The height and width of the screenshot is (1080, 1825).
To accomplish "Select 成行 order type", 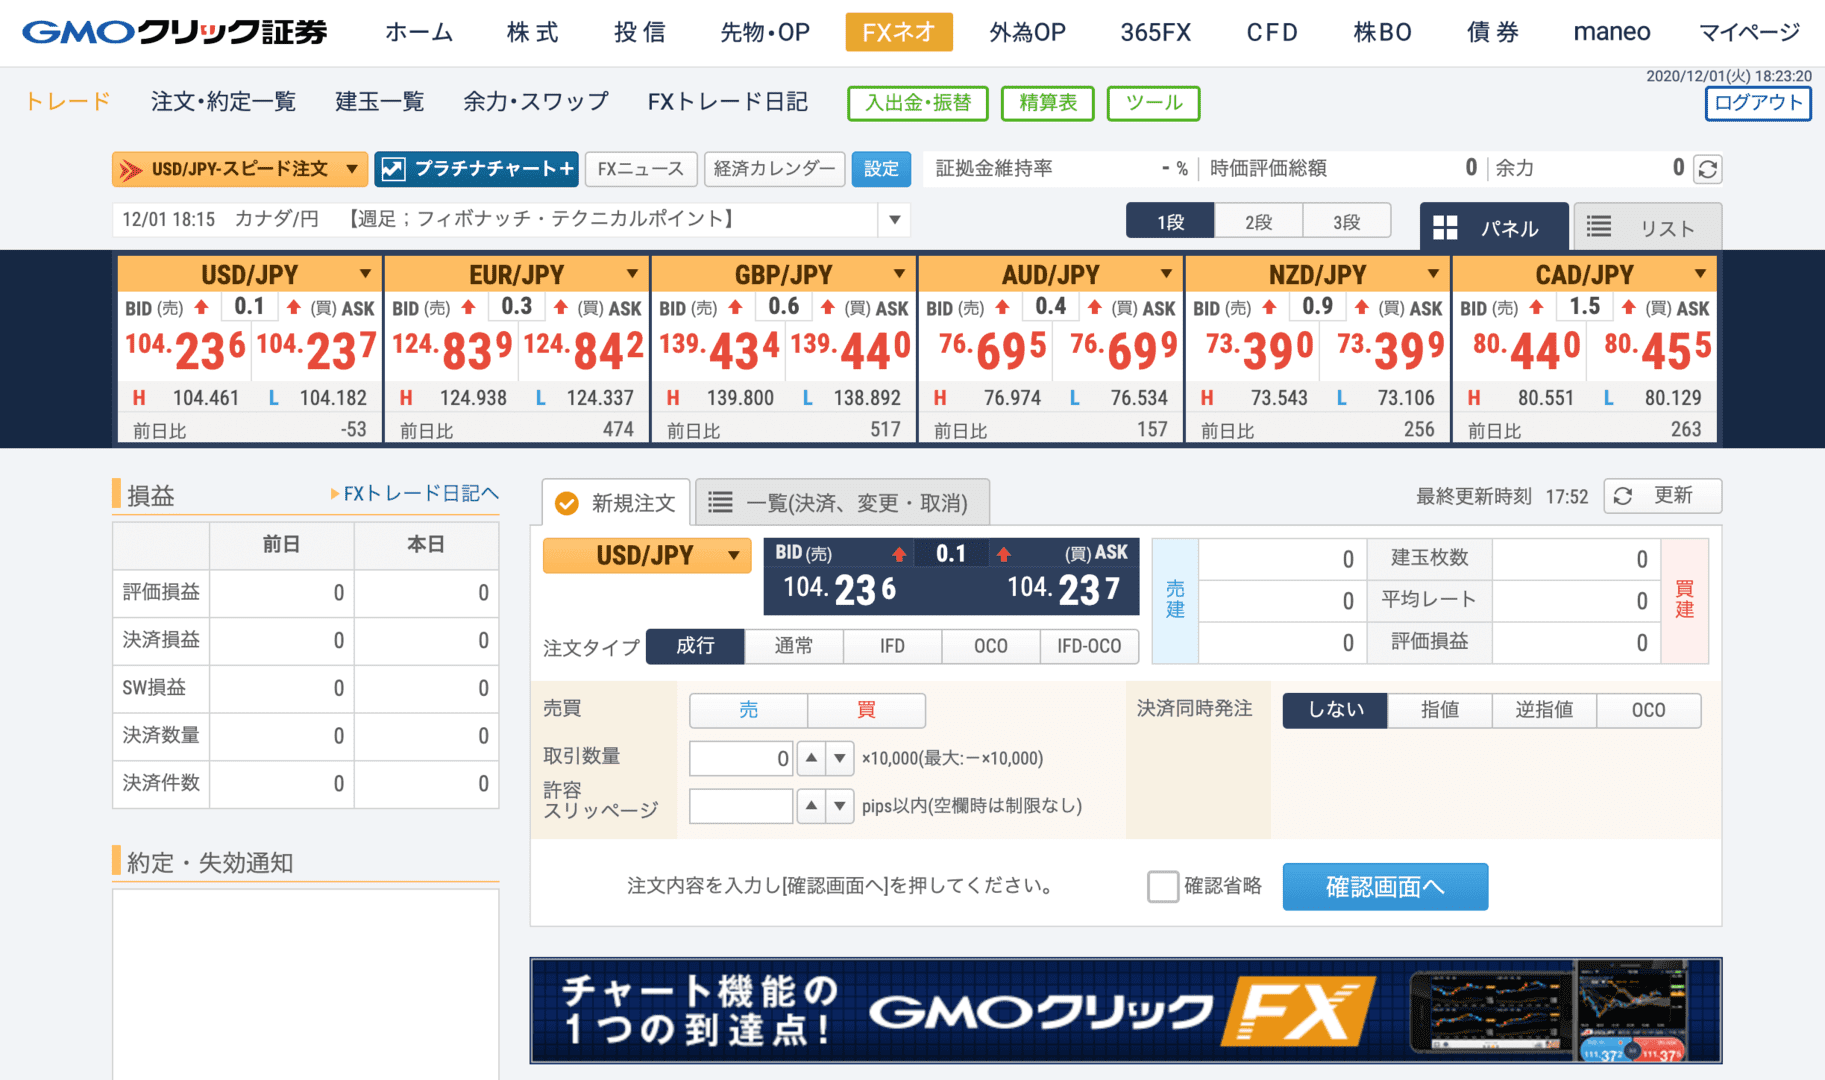I will coord(695,646).
